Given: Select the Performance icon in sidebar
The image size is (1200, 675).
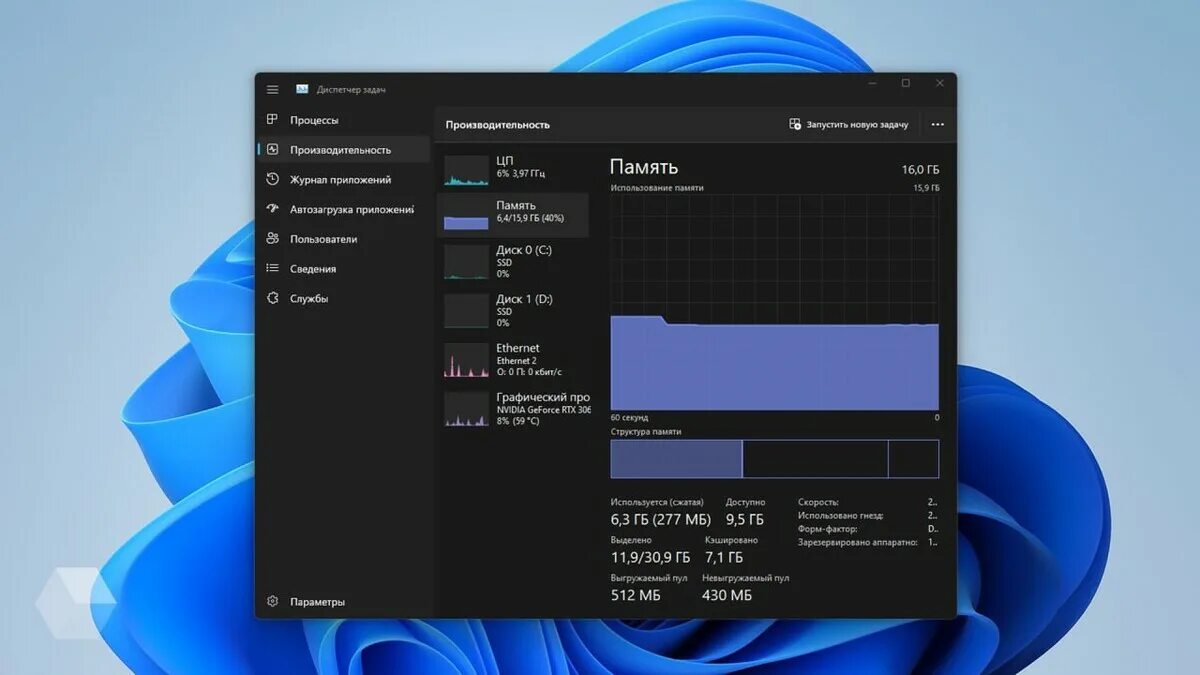Looking at the screenshot, I should pos(272,150).
